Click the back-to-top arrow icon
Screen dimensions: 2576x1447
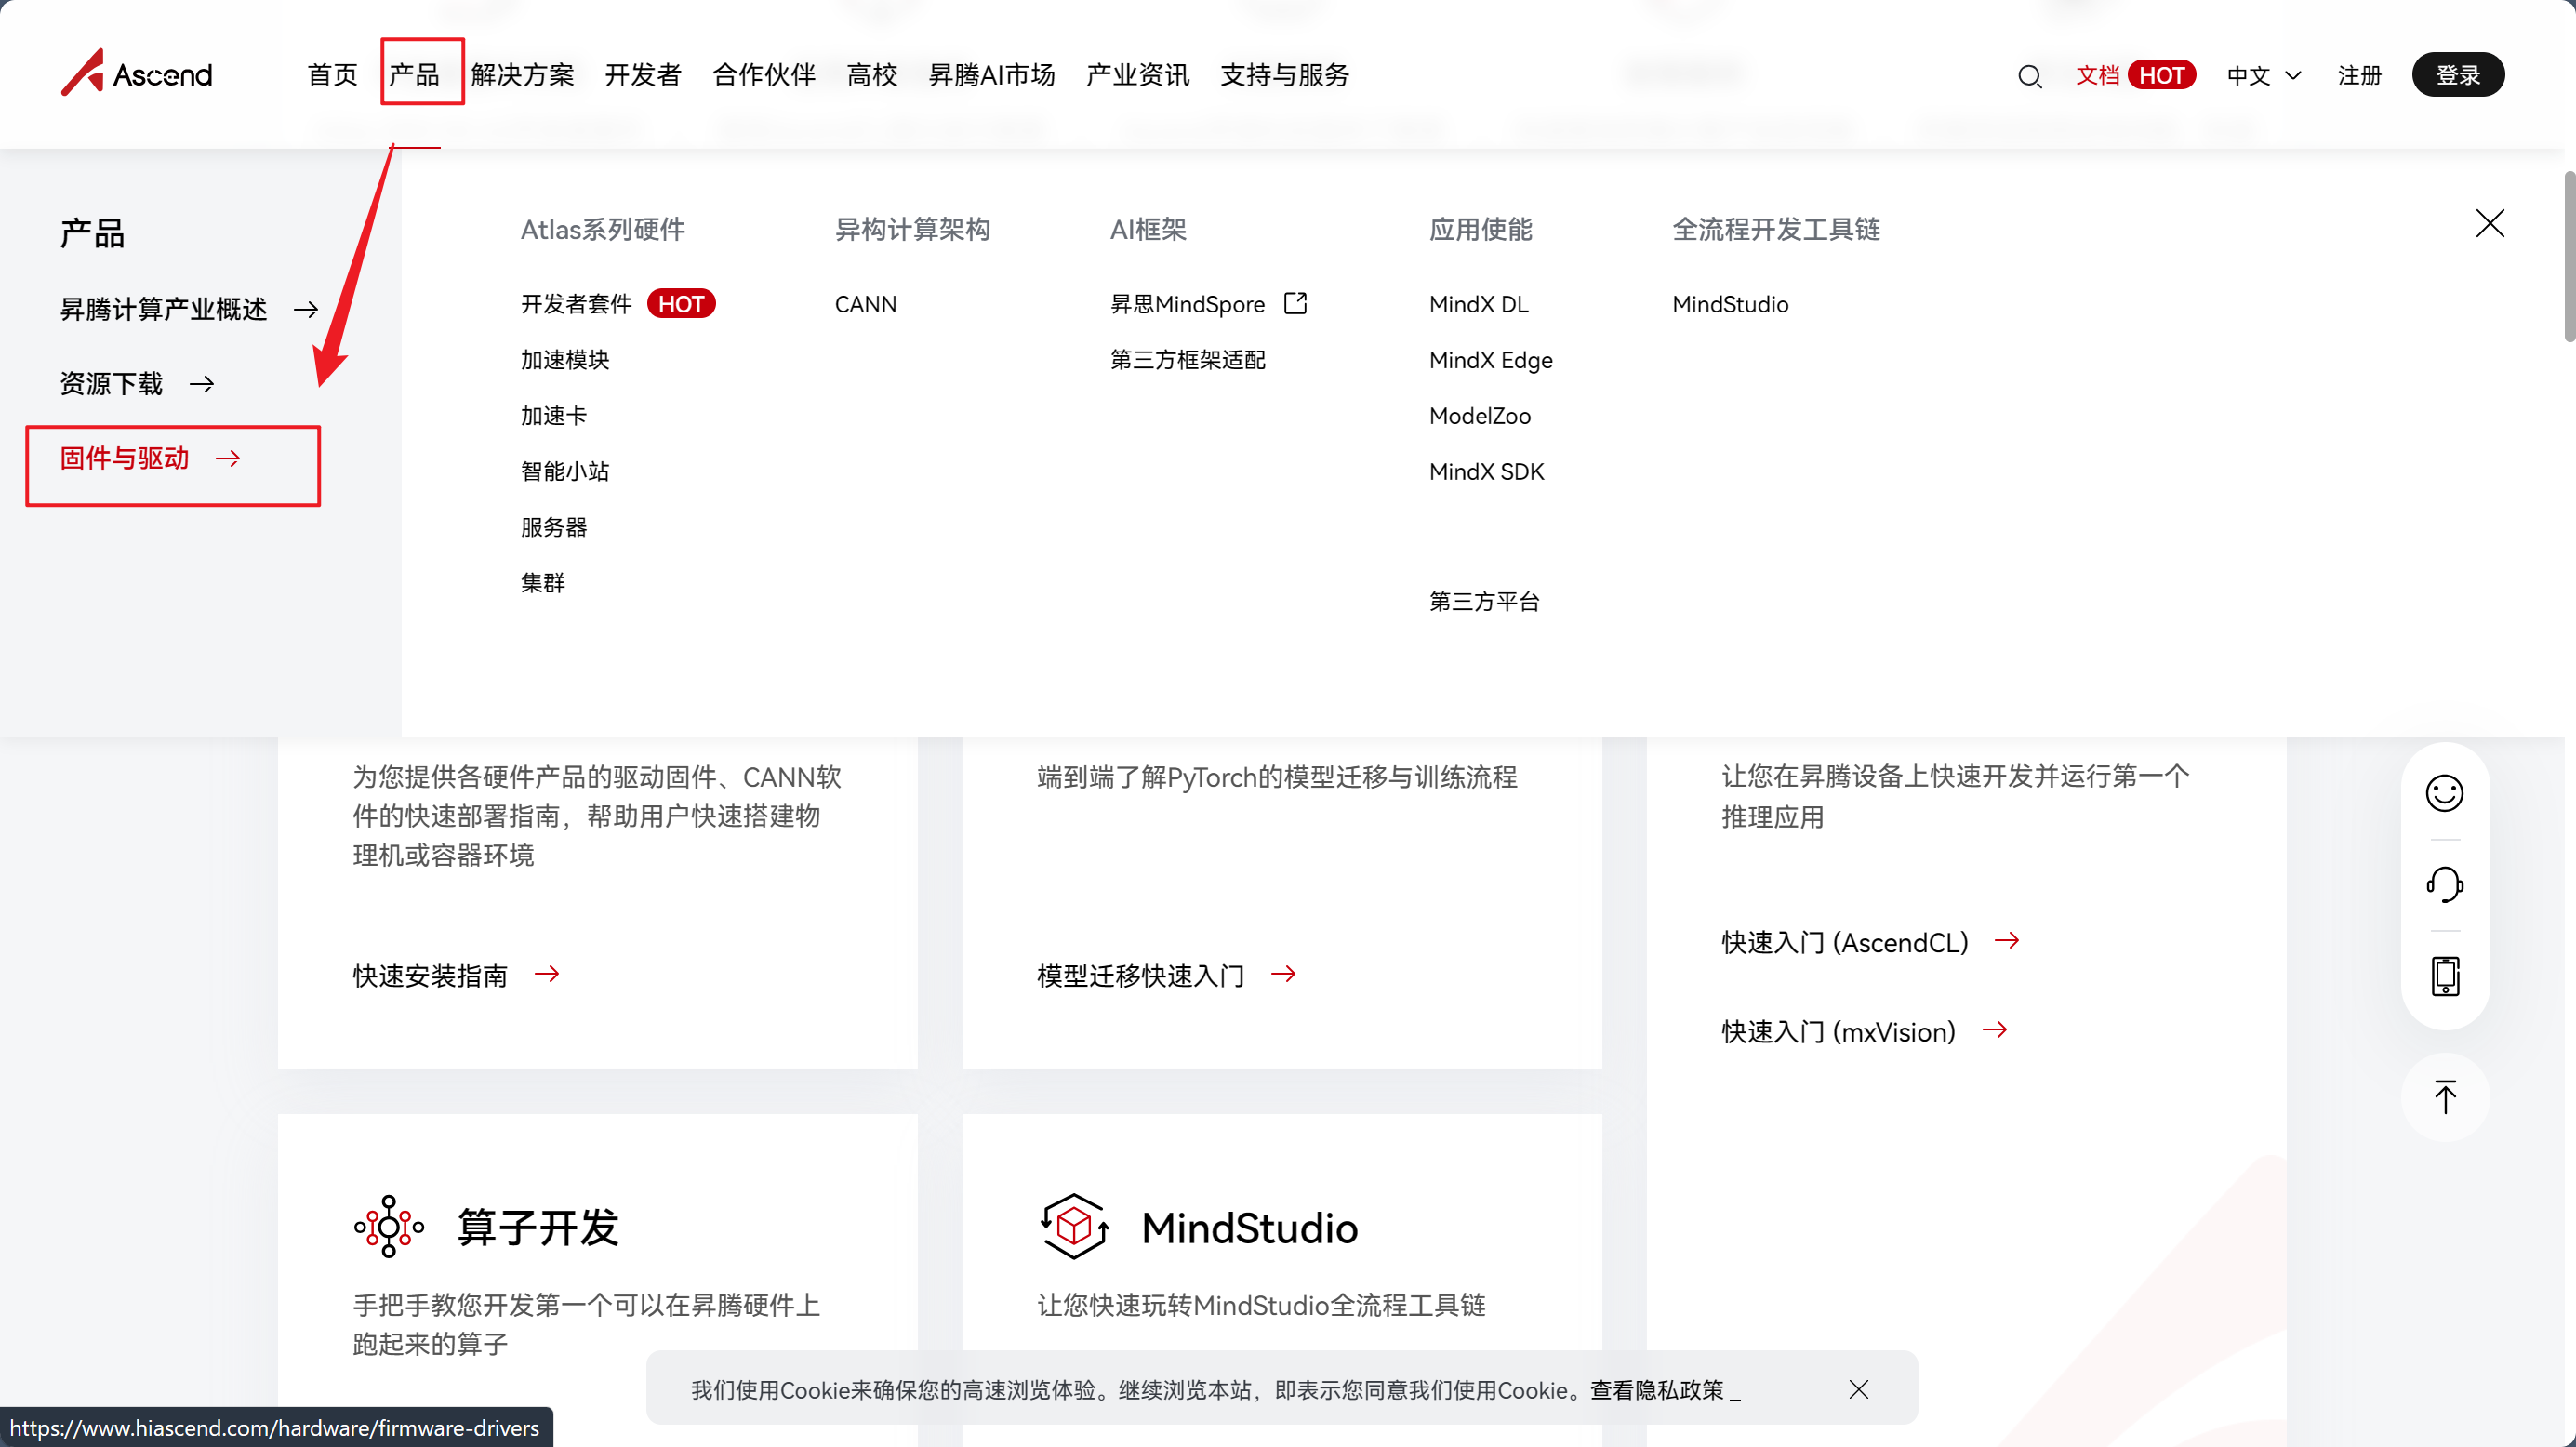coord(2444,1097)
